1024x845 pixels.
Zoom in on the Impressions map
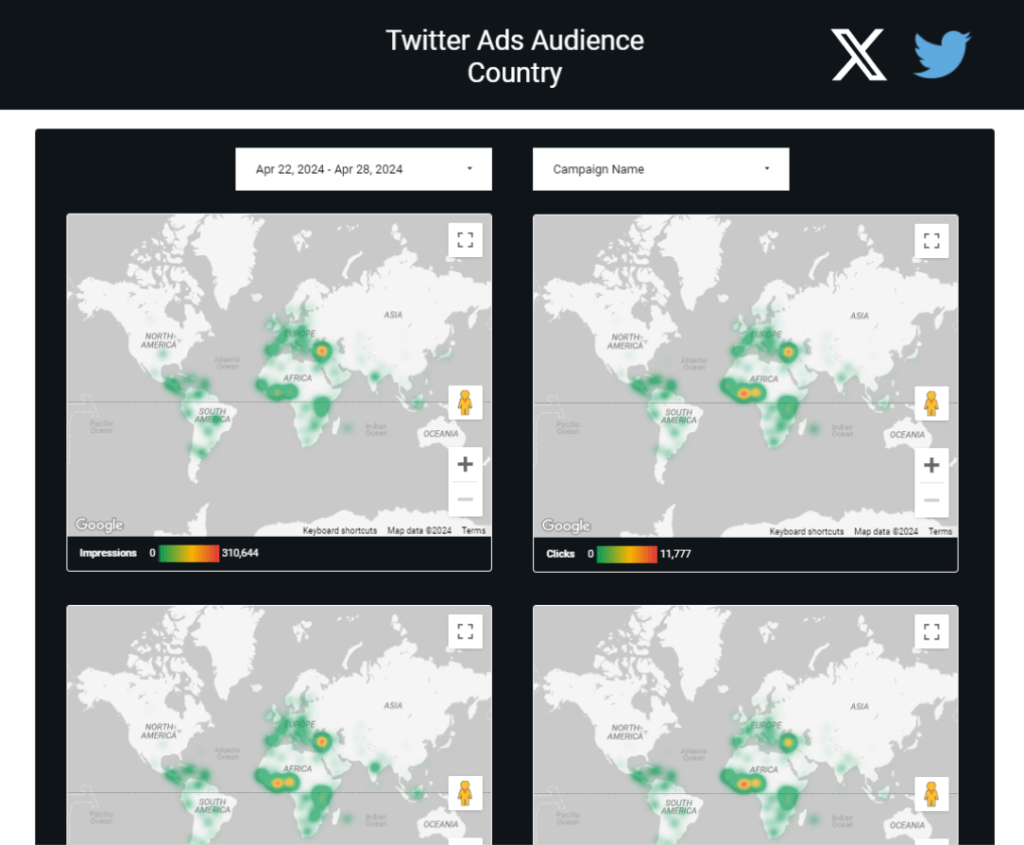[465, 464]
